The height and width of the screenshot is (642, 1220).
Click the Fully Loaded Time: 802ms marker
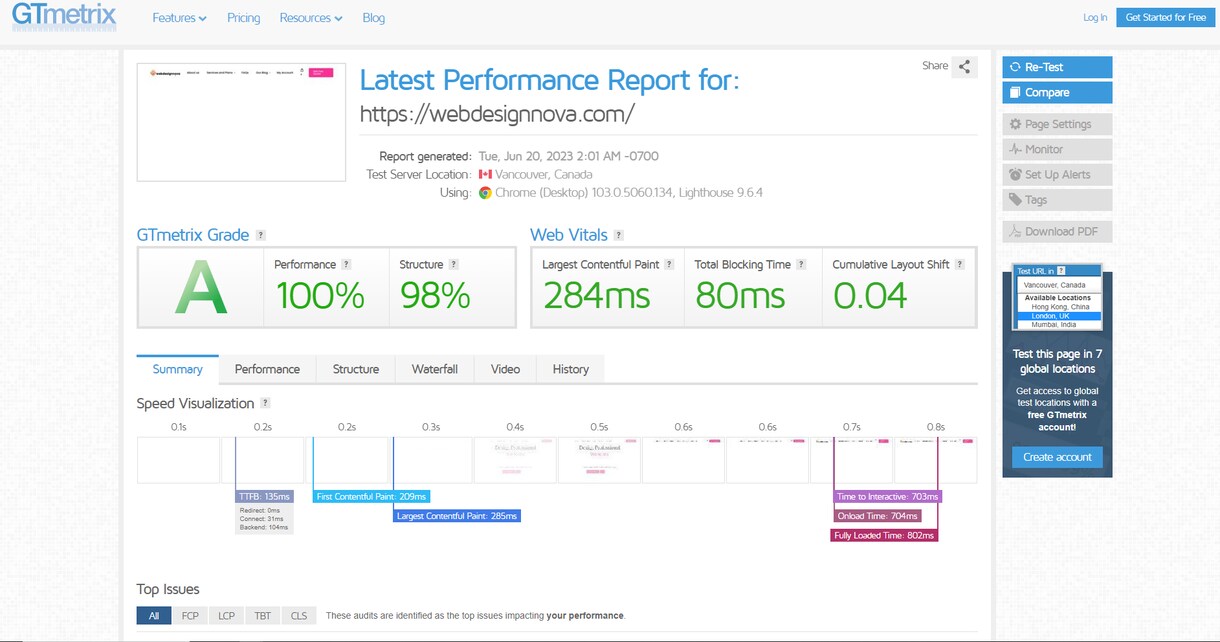884,535
